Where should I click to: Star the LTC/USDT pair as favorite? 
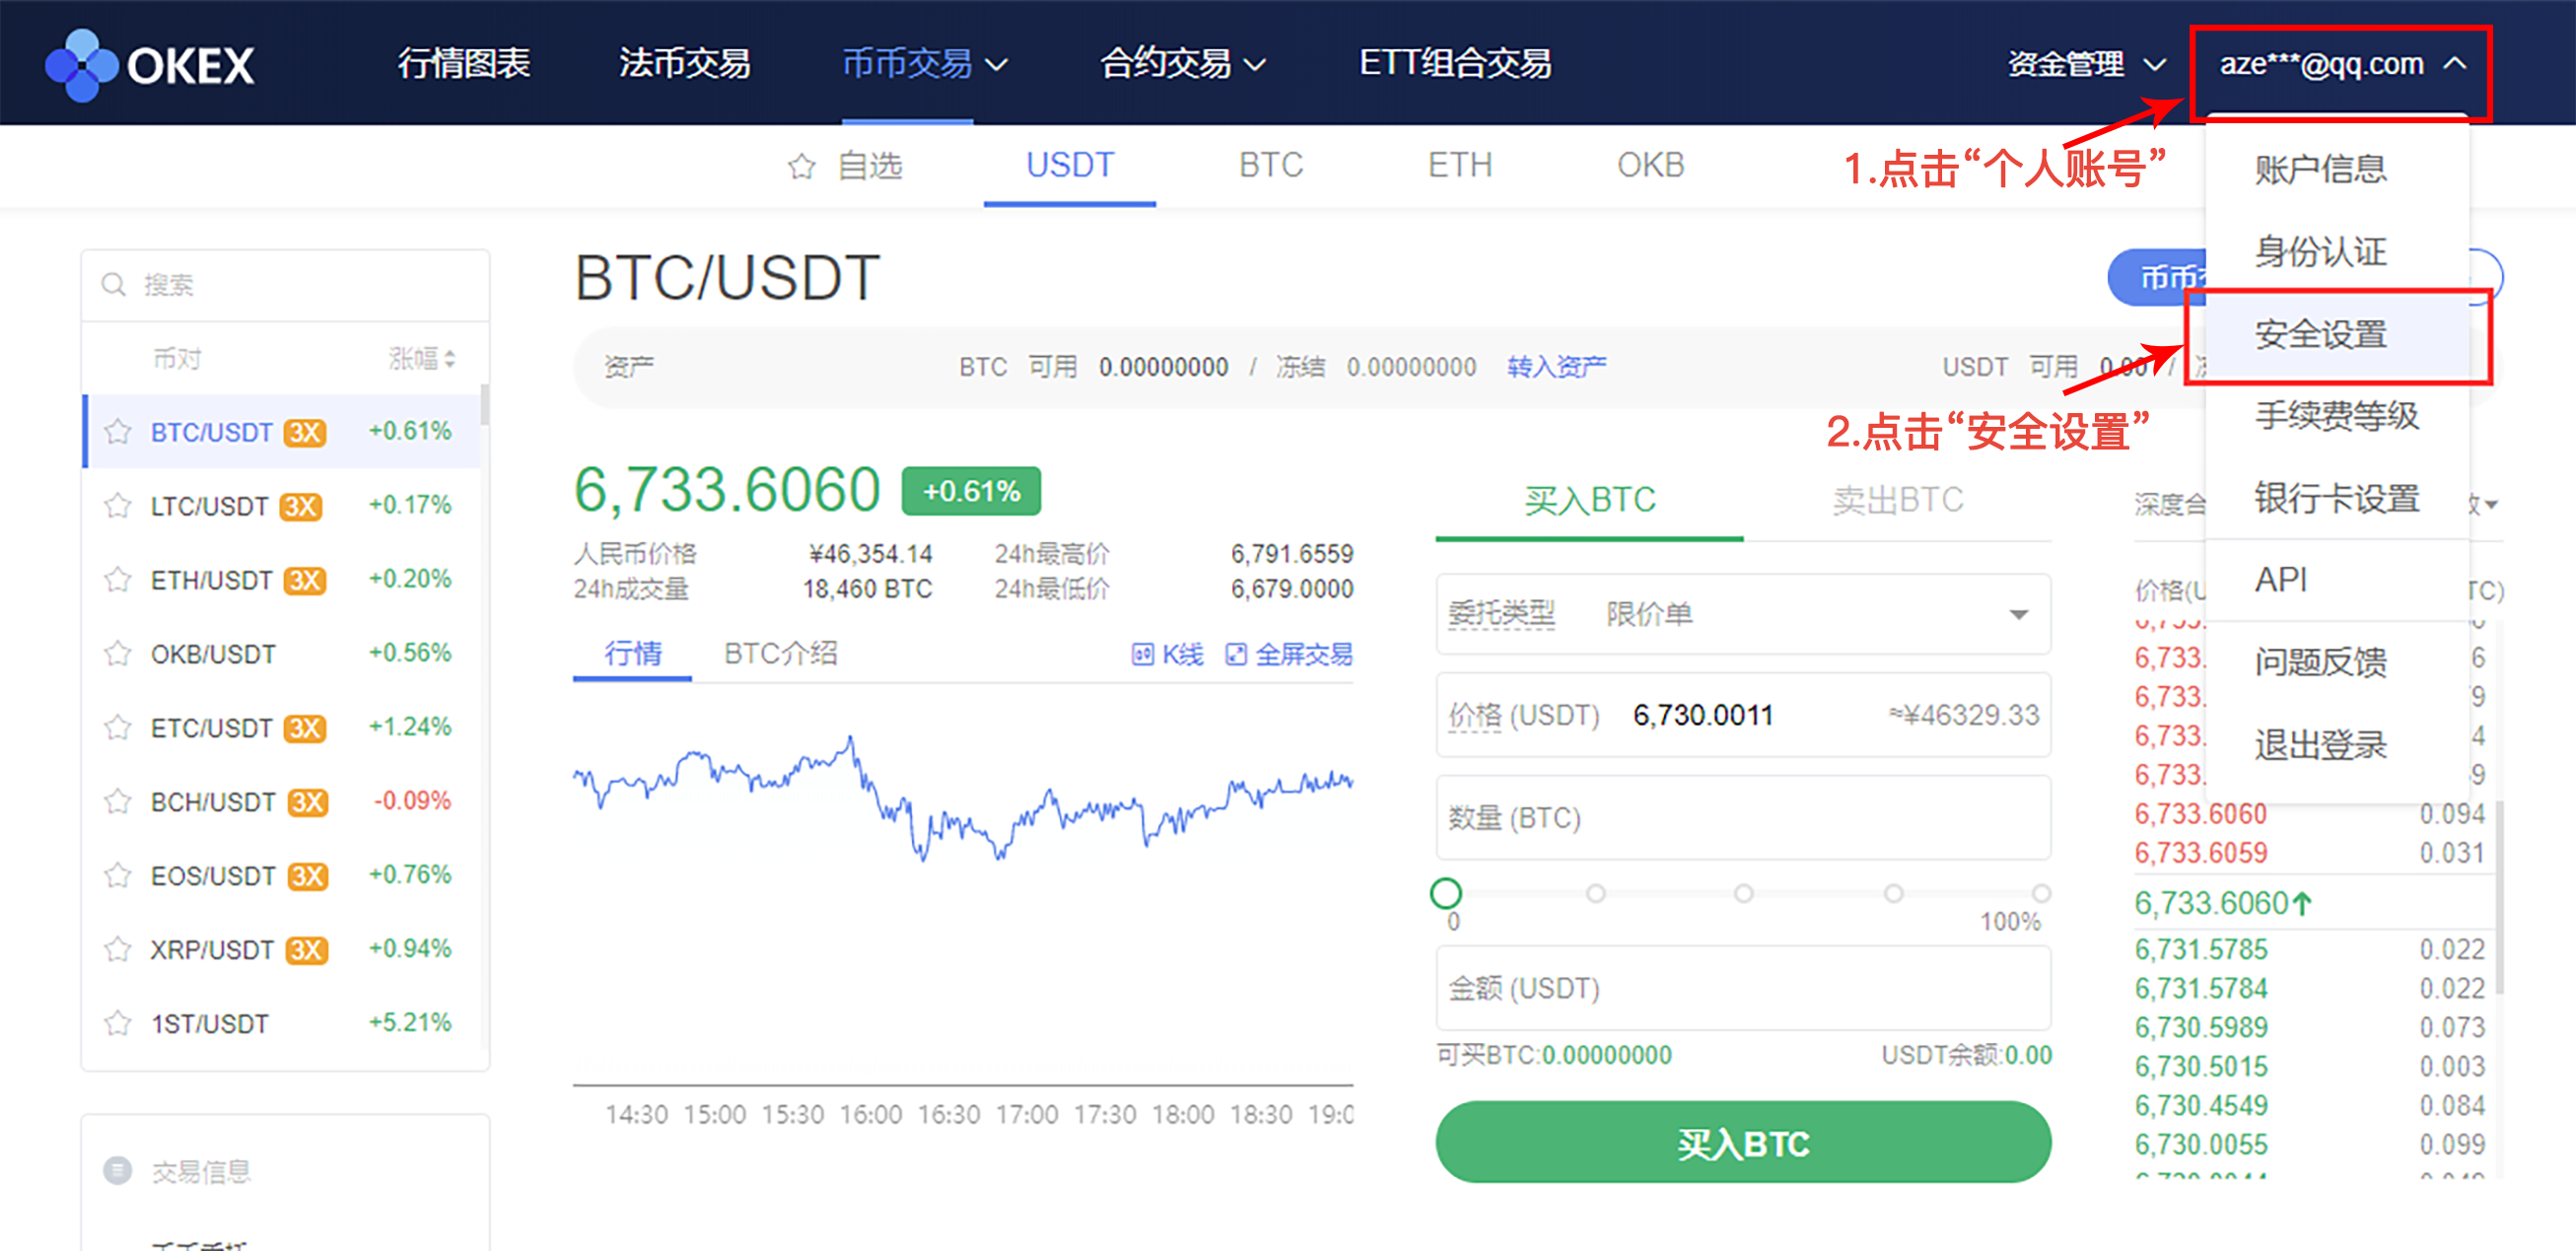(x=118, y=506)
